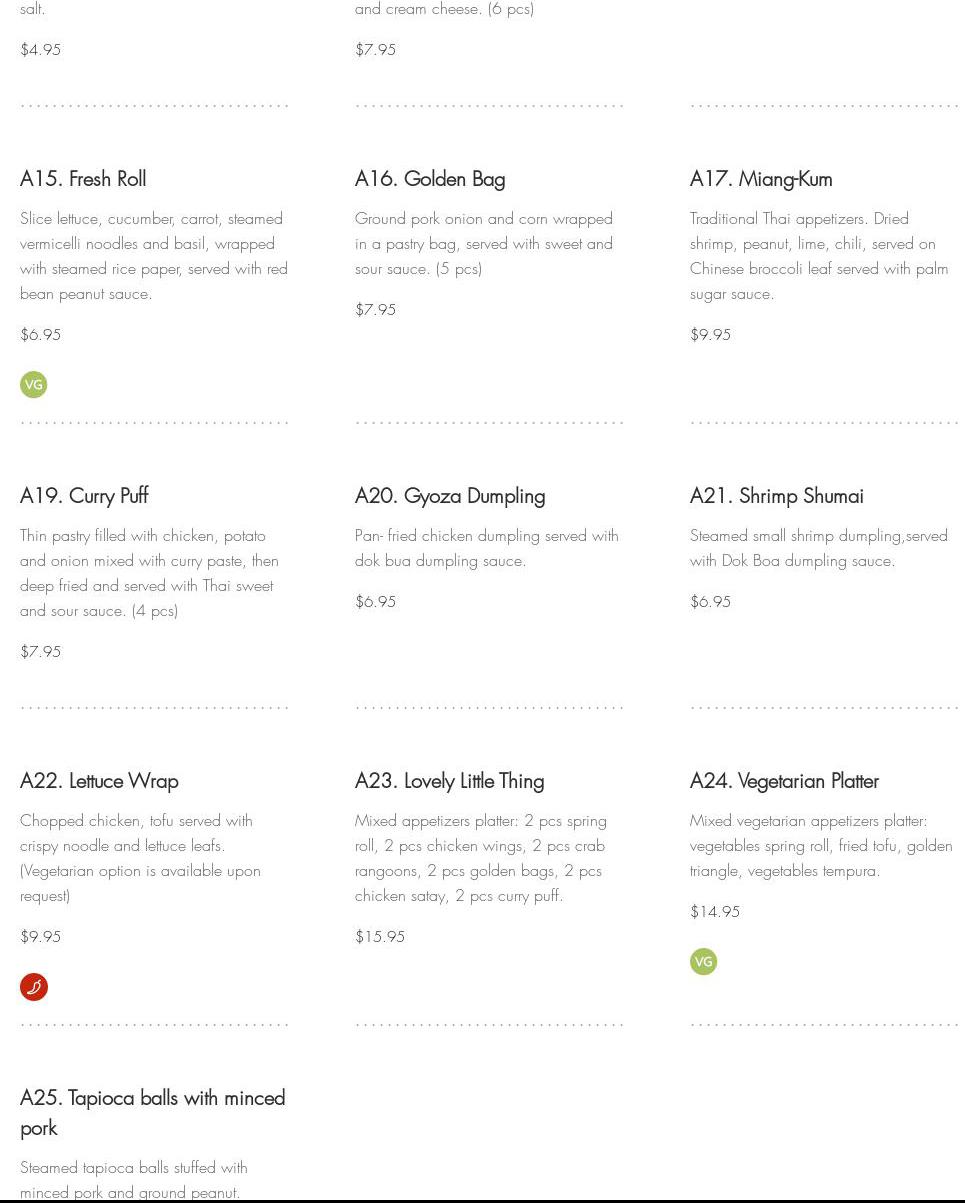Screen dimensions: 965x1203
Task: Click the red chili spicy icon under Lettuce Wrap
Action: (34, 987)
